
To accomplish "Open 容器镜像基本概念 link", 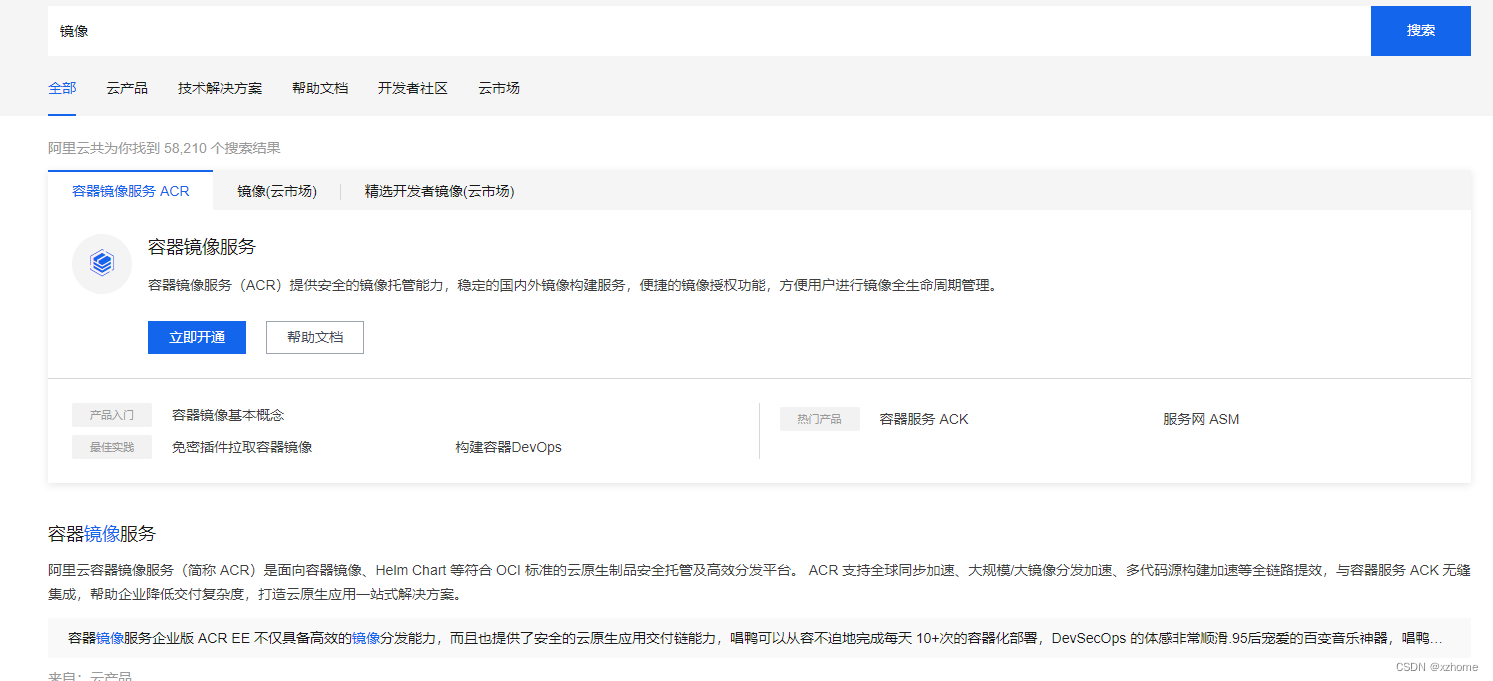I will coord(228,415).
